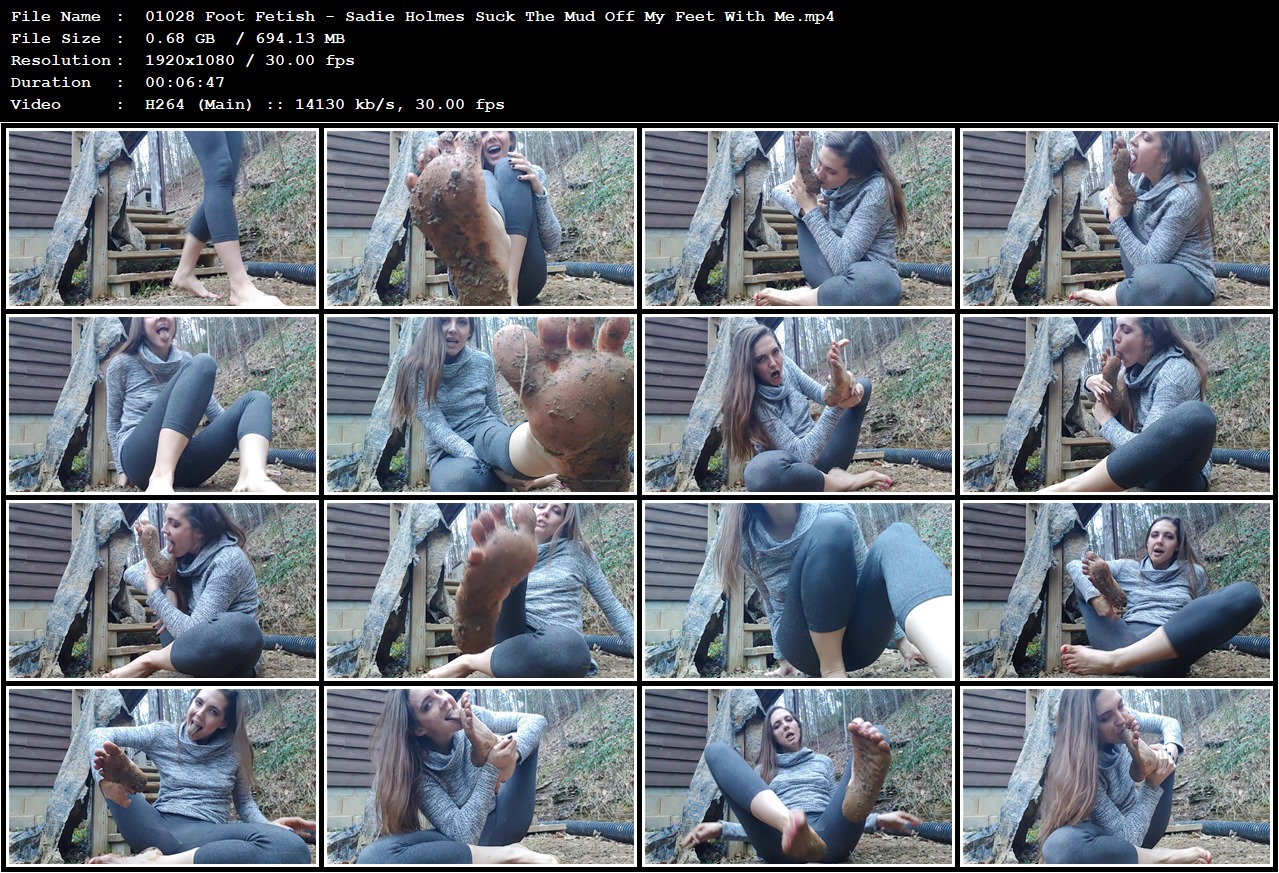
Task: Open fourth thumbnail in the third row
Action: [1117, 590]
